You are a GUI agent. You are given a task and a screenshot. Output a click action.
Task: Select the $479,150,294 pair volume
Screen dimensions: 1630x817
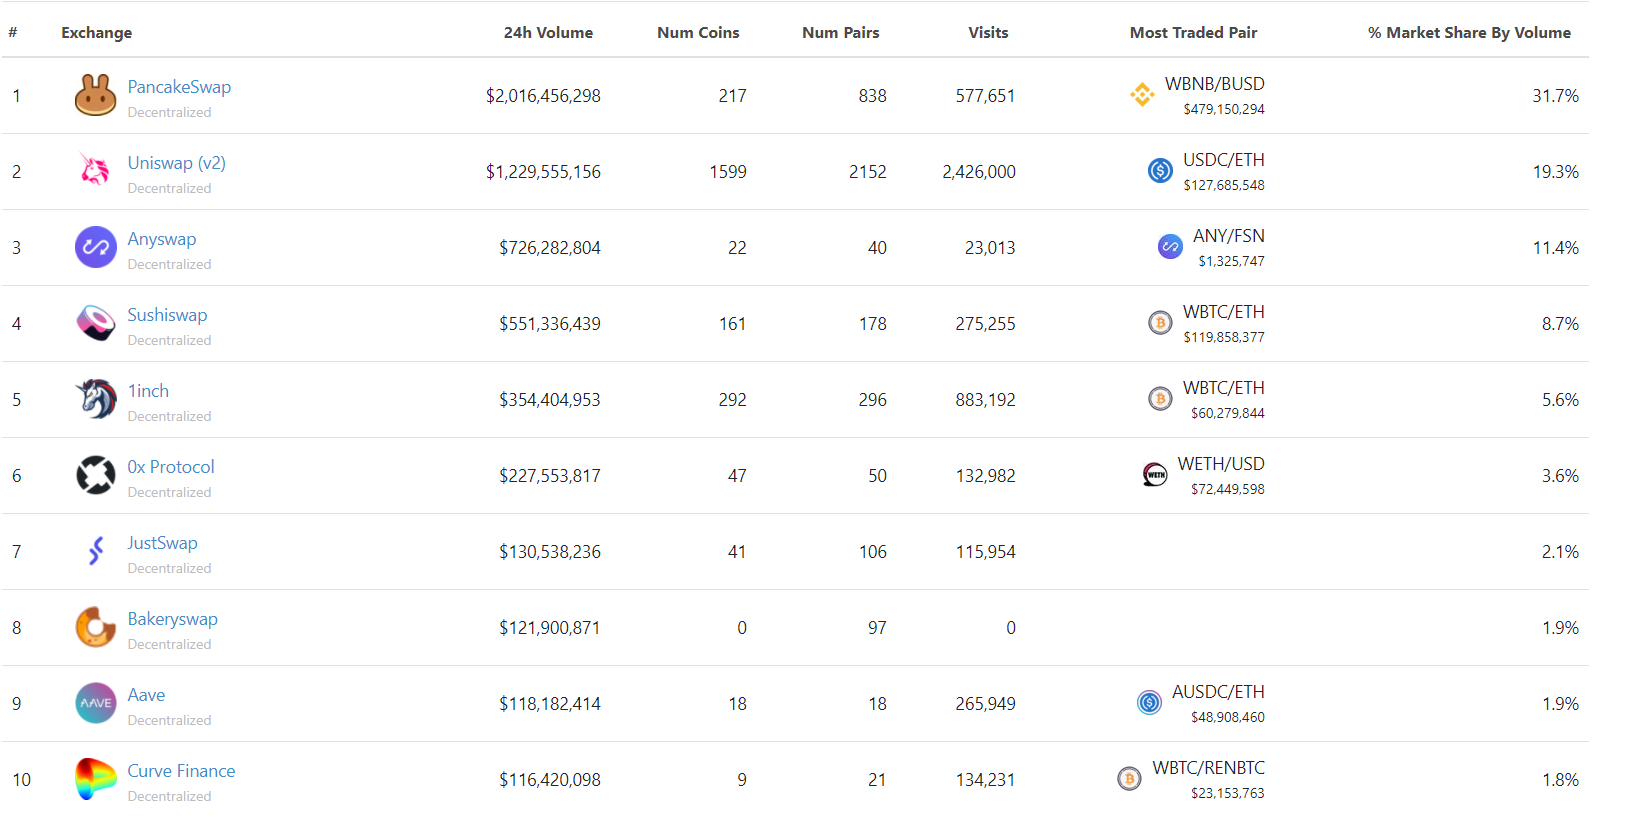pos(1224,110)
